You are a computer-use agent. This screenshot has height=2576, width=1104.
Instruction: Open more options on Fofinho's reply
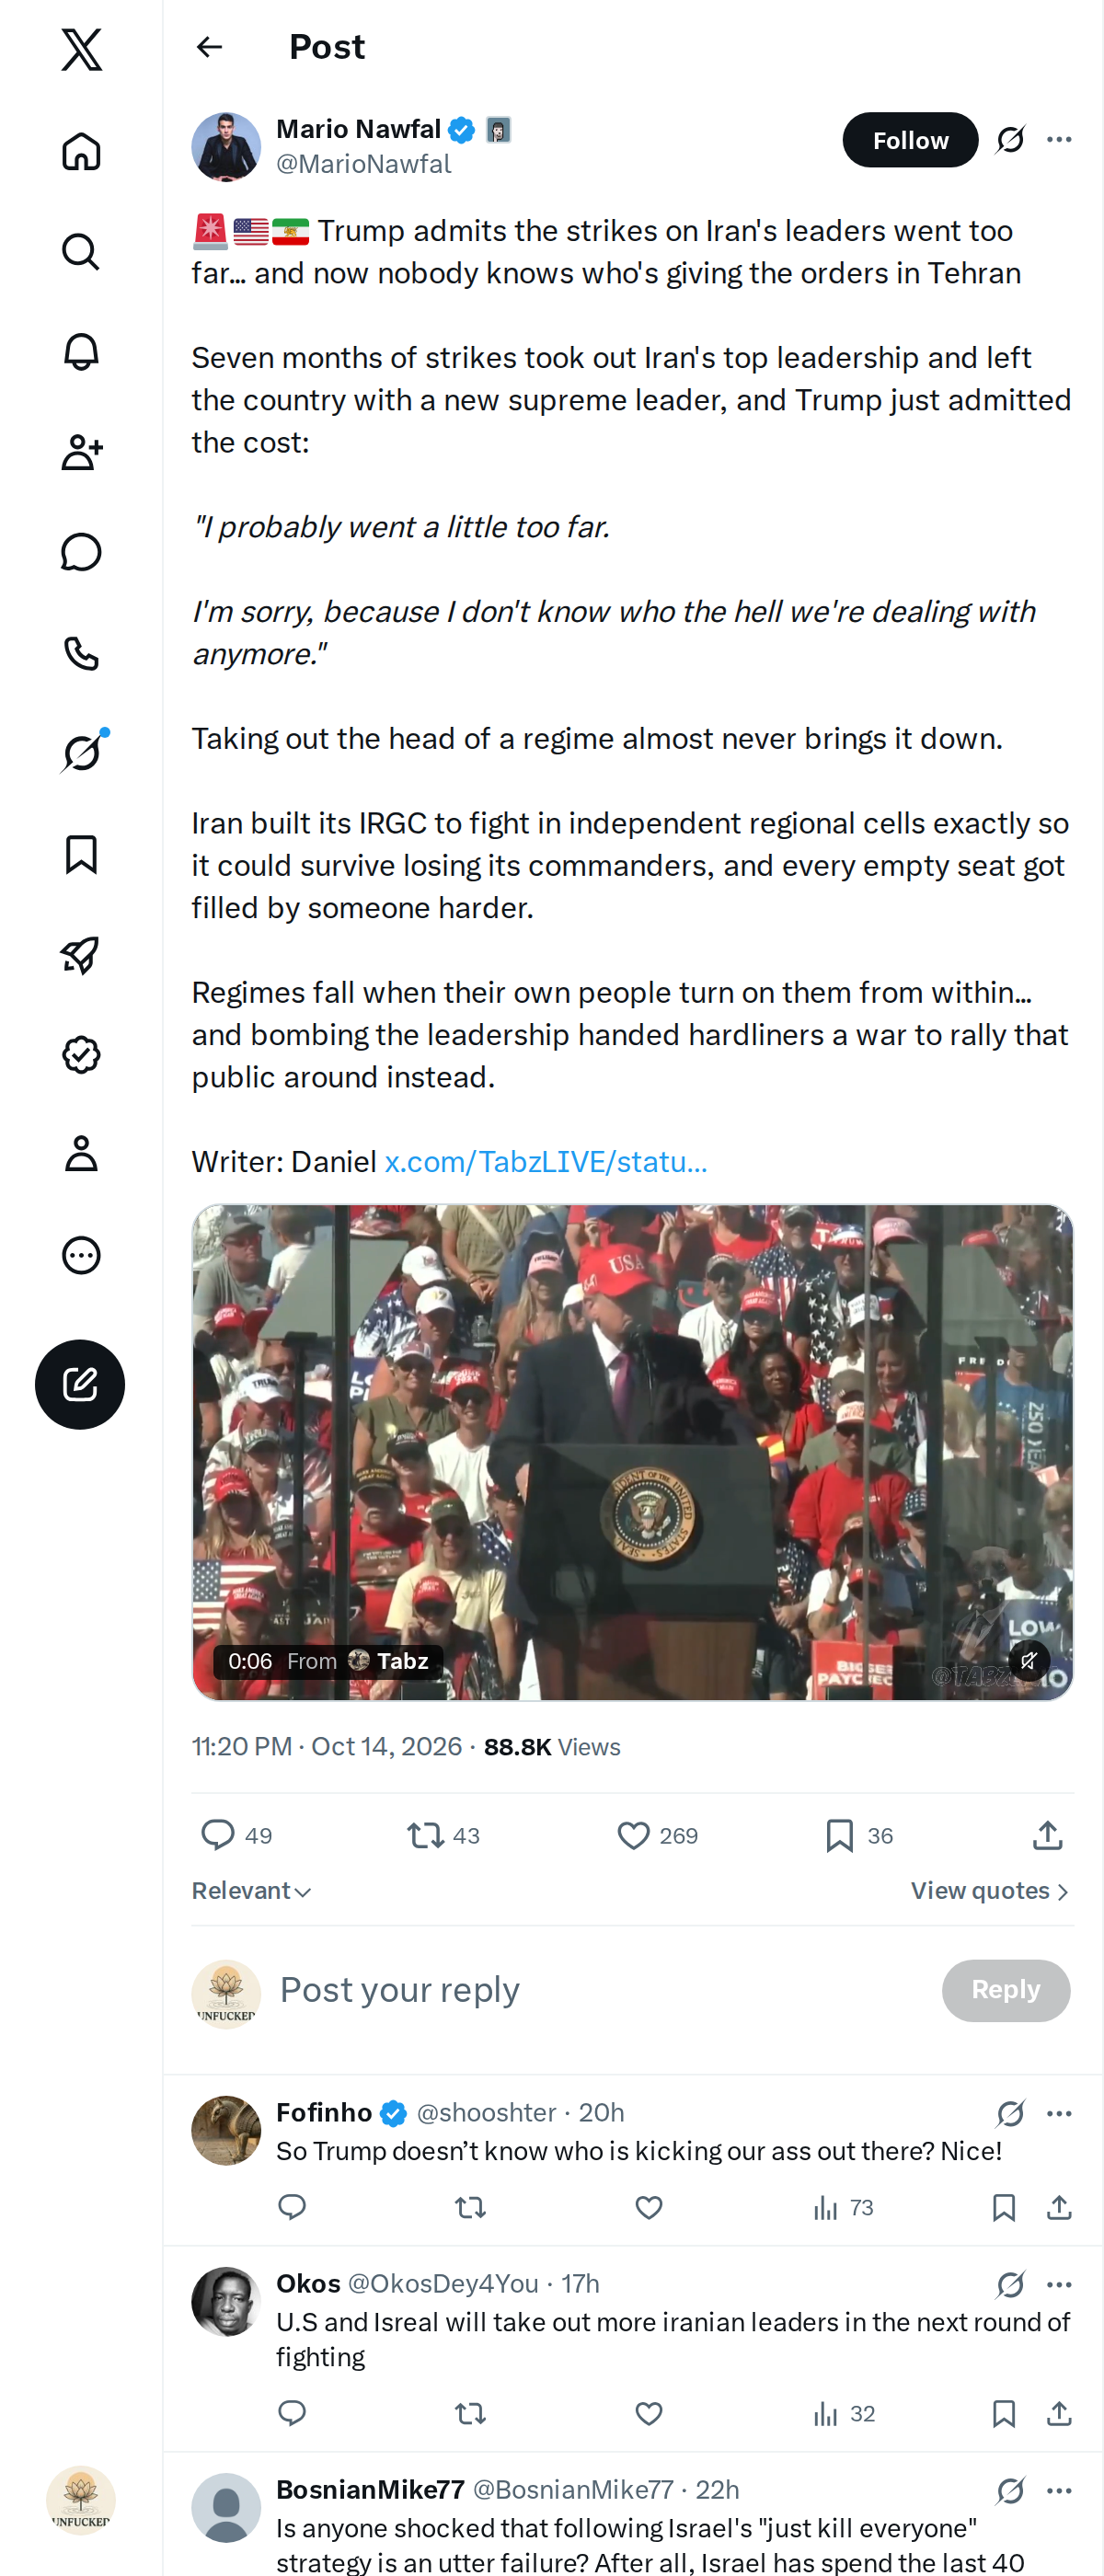tap(1059, 2113)
